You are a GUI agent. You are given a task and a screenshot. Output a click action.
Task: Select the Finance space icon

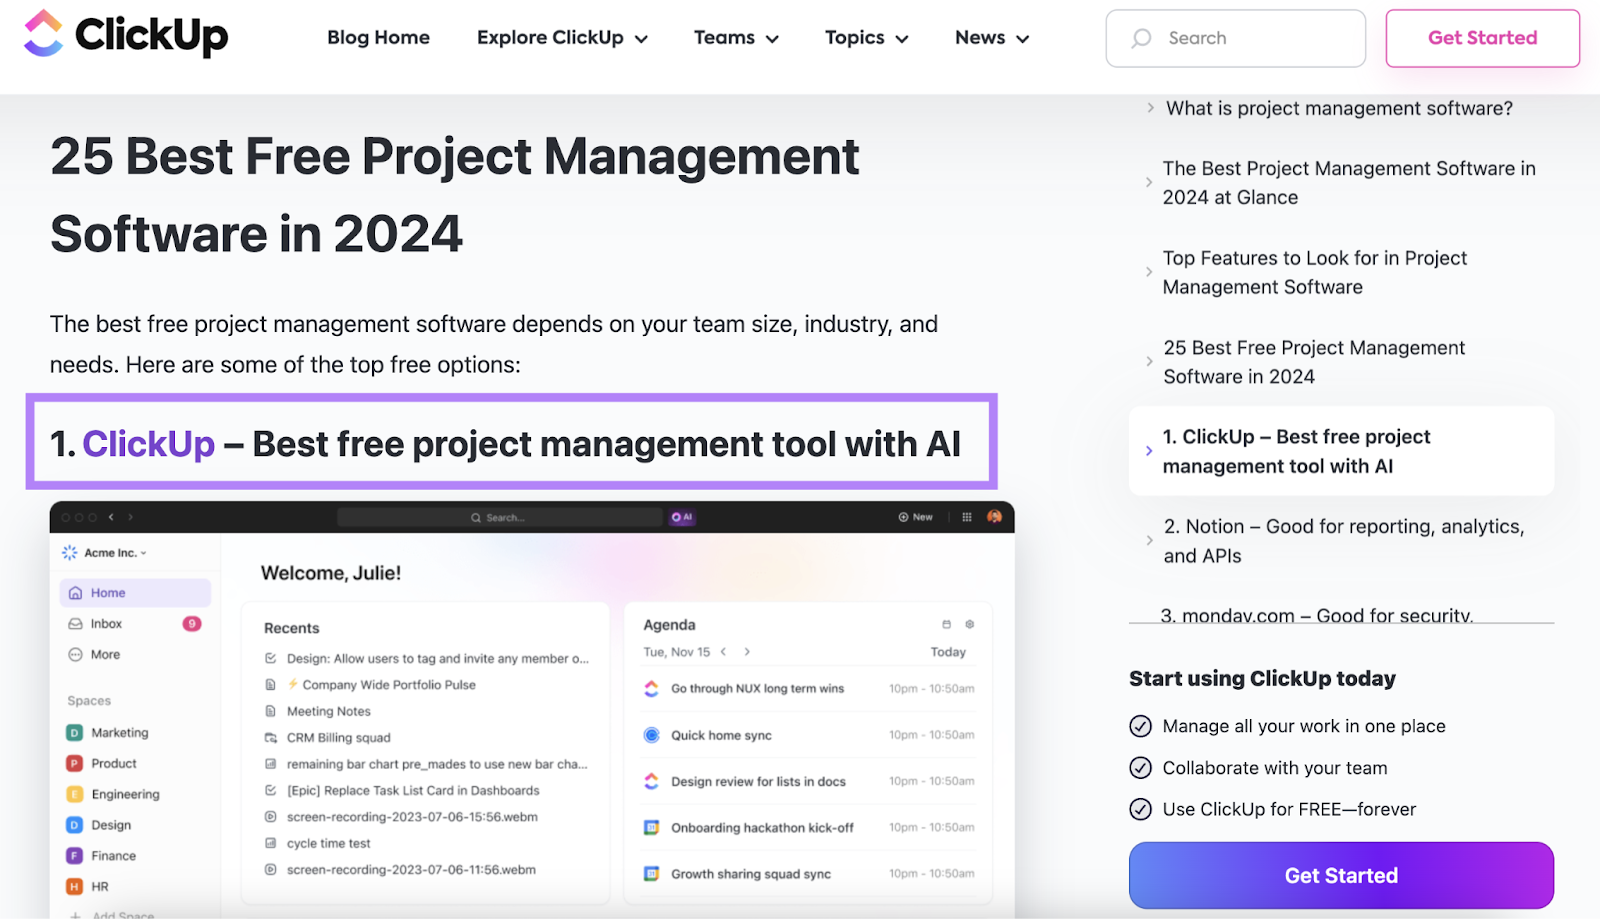pos(75,855)
